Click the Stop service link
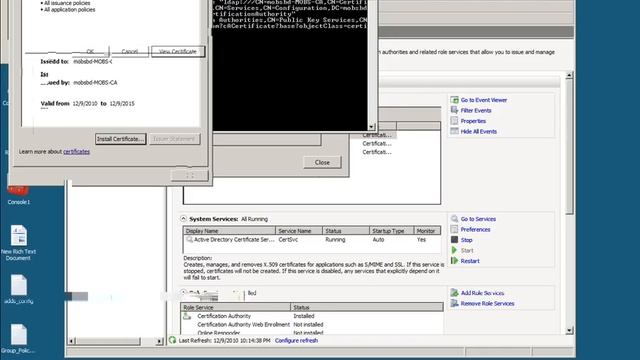The width and height of the screenshot is (640, 360). pyautogui.click(x=466, y=240)
